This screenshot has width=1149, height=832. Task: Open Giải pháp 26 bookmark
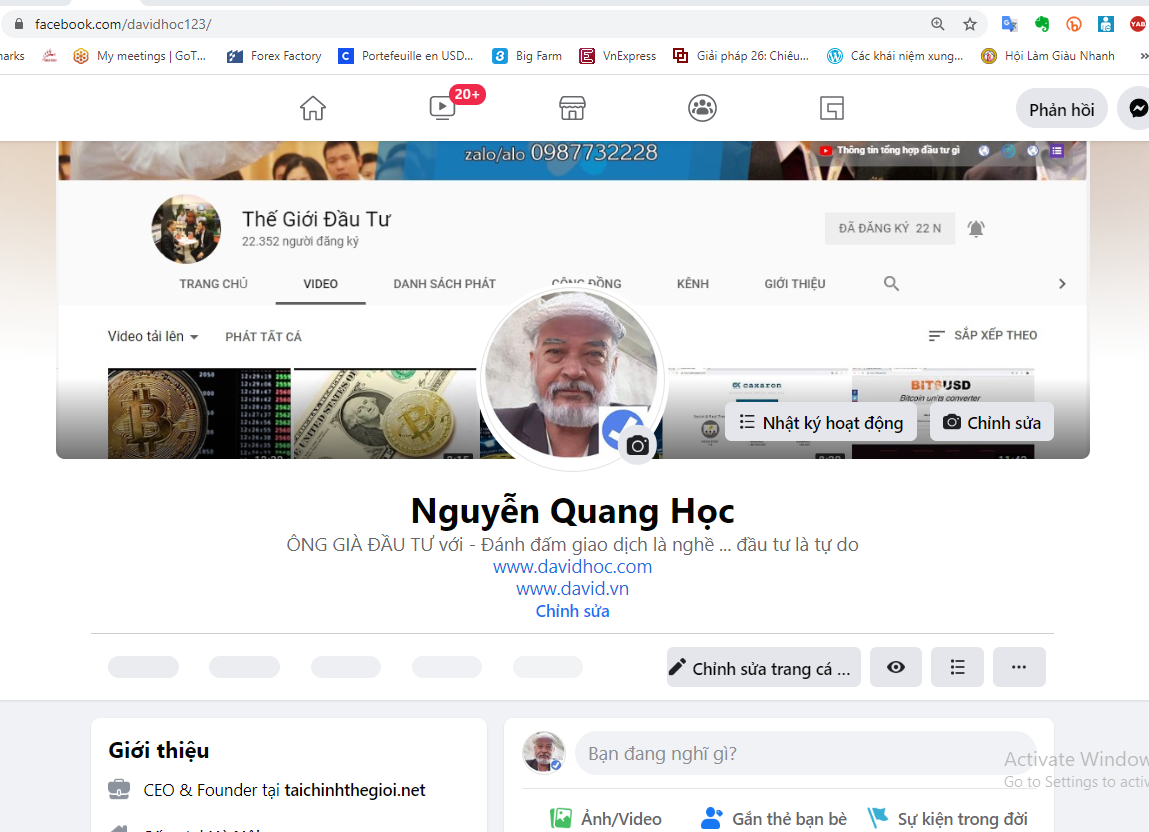point(741,56)
